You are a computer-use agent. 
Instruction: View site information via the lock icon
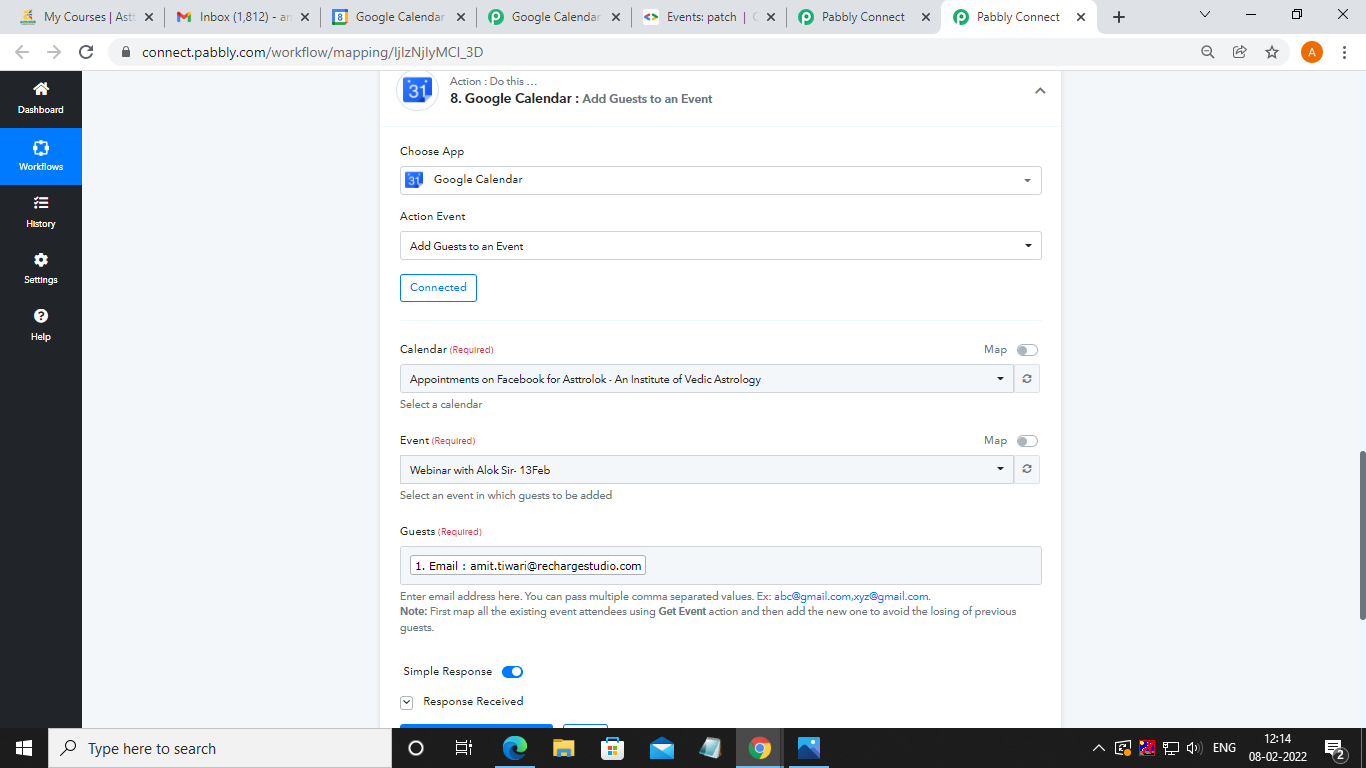coord(126,52)
